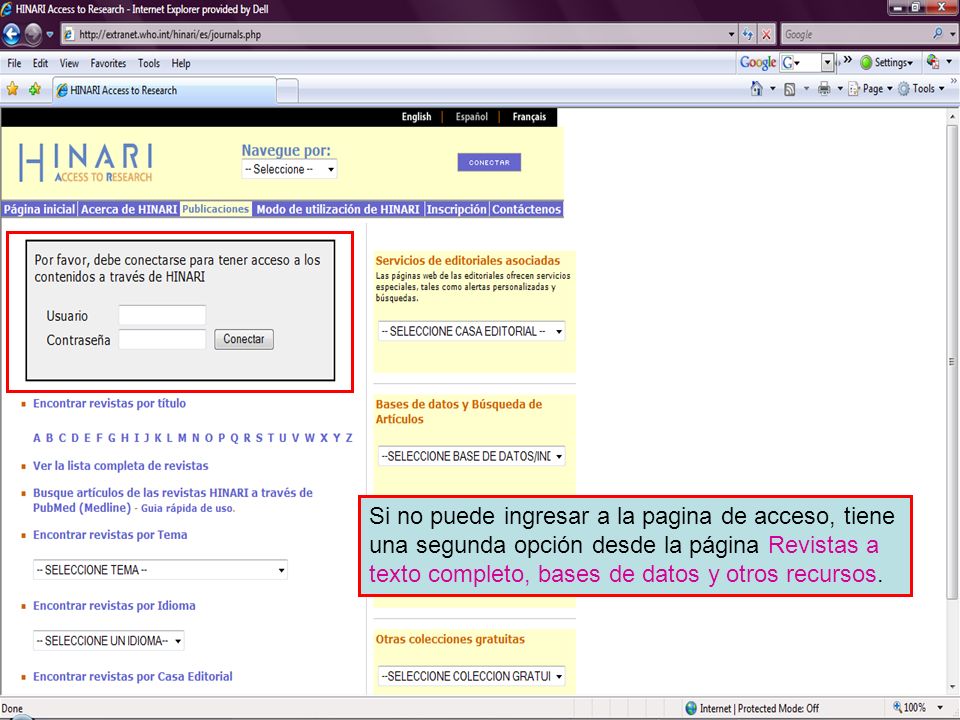The height and width of the screenshot is (720, 960).
Task: Open the Tools menu in menu bar
Action: (149, 63)
